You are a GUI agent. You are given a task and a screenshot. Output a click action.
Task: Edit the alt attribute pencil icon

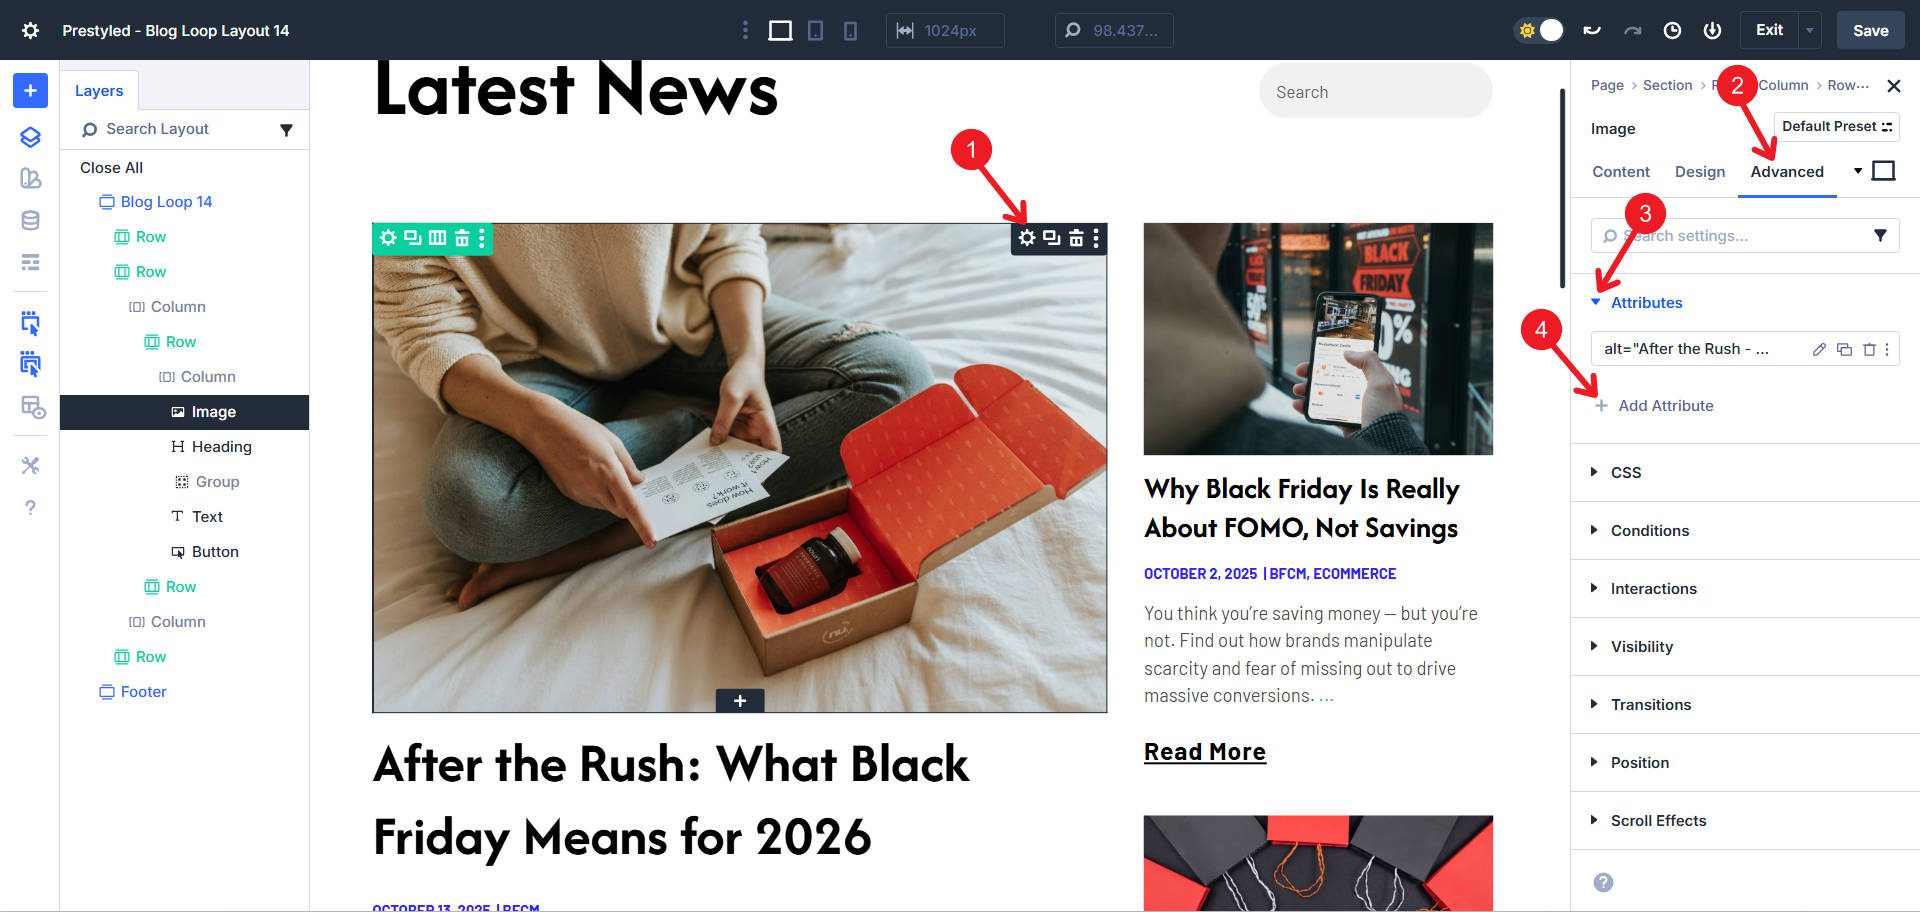(x=1819, y=349)
